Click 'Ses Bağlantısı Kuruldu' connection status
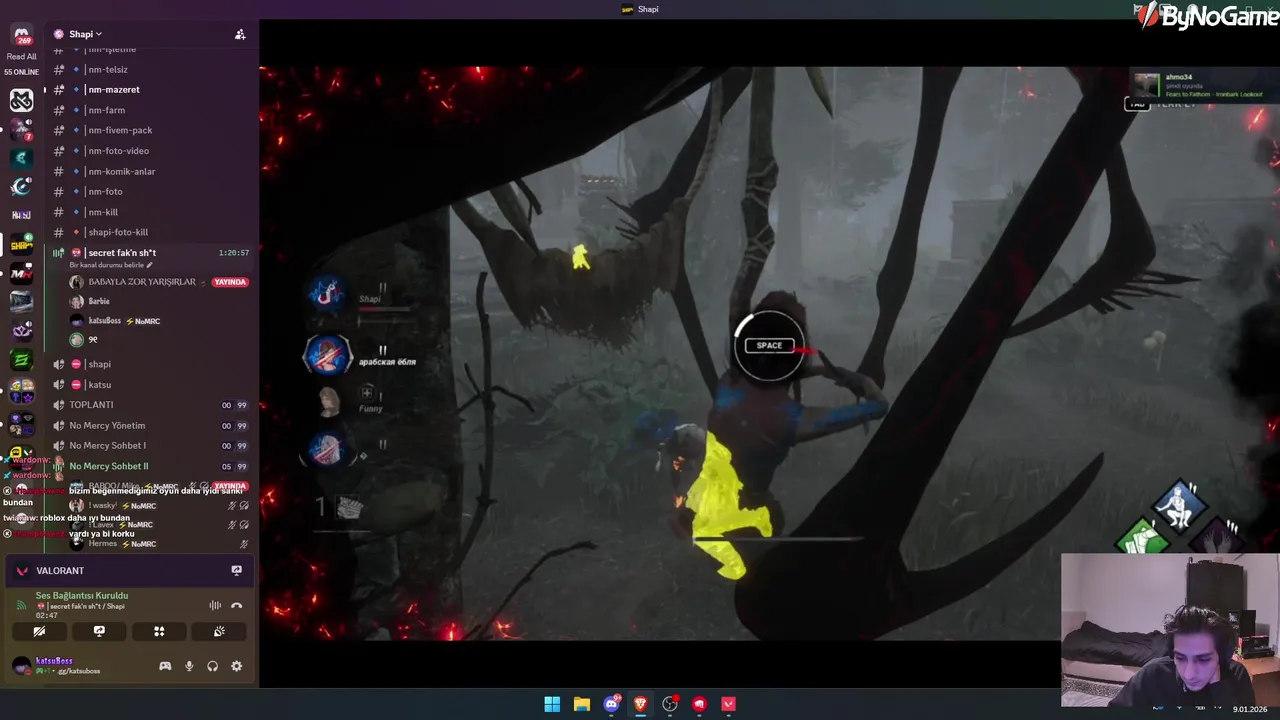Viewport: 1280px width, 720px height. 82,595
